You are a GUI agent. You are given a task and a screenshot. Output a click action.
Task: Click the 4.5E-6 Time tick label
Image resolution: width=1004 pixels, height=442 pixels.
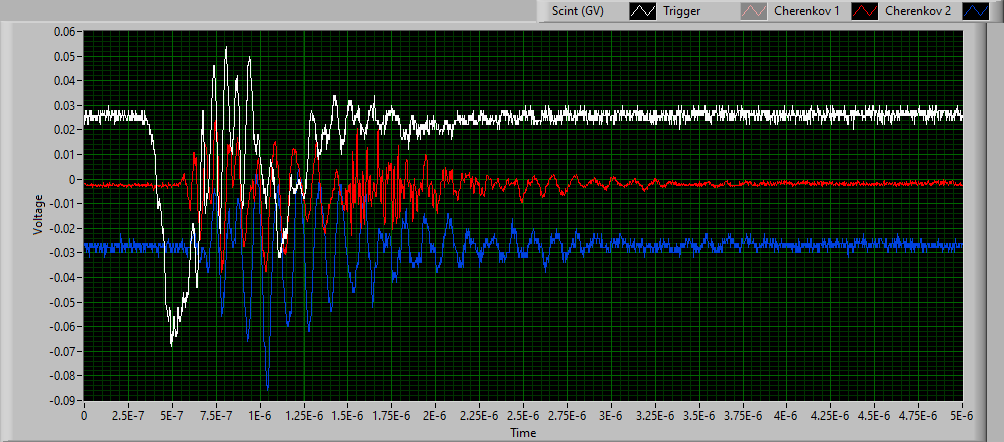875,414
